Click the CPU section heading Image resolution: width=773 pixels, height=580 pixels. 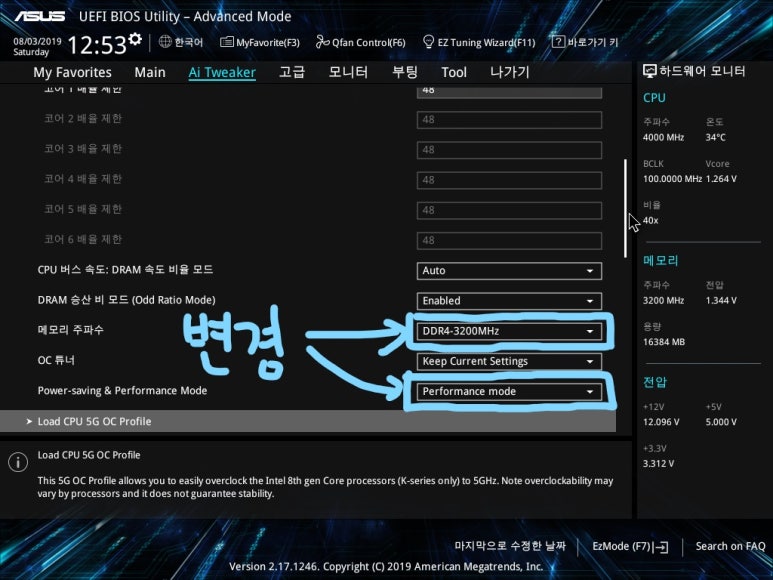[654, 98]
